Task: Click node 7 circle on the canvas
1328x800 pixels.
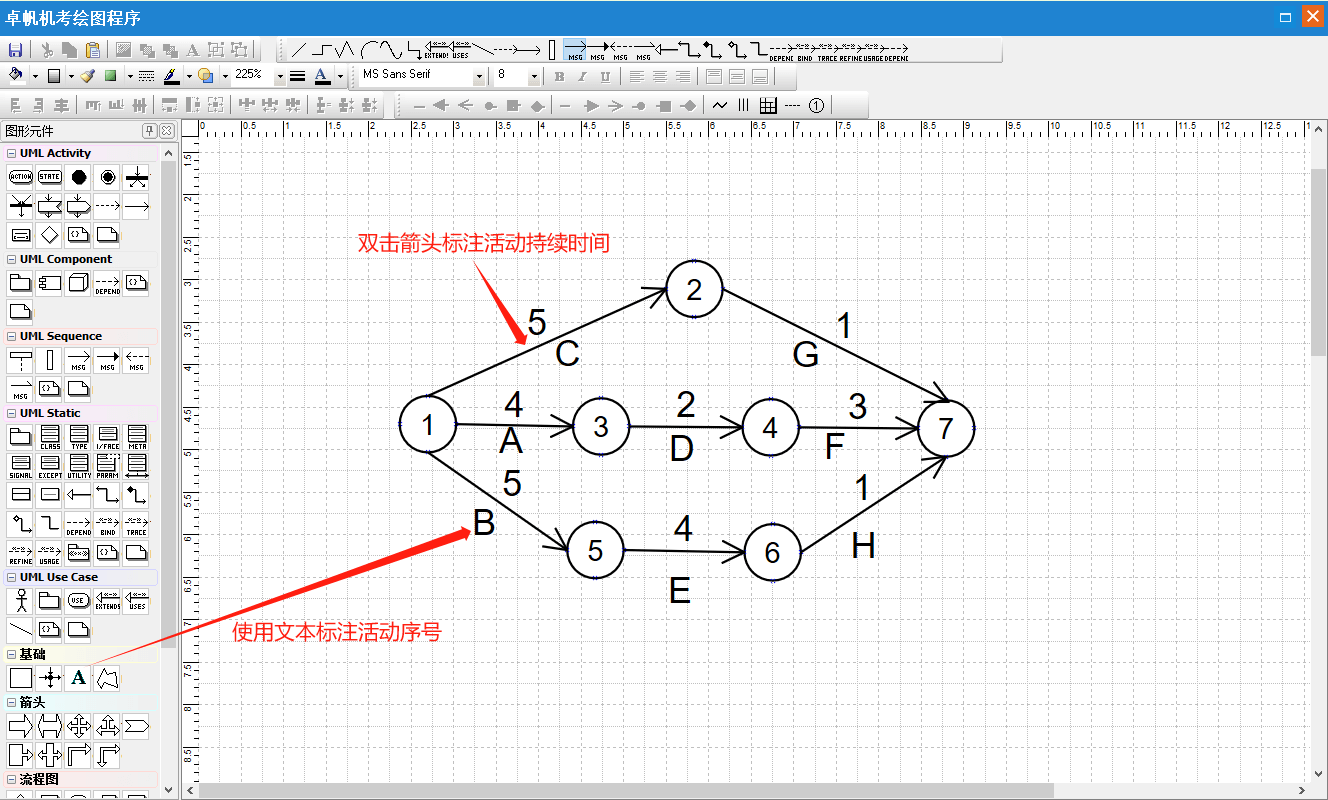Action: pyautogui.click(x=945, y=428)
